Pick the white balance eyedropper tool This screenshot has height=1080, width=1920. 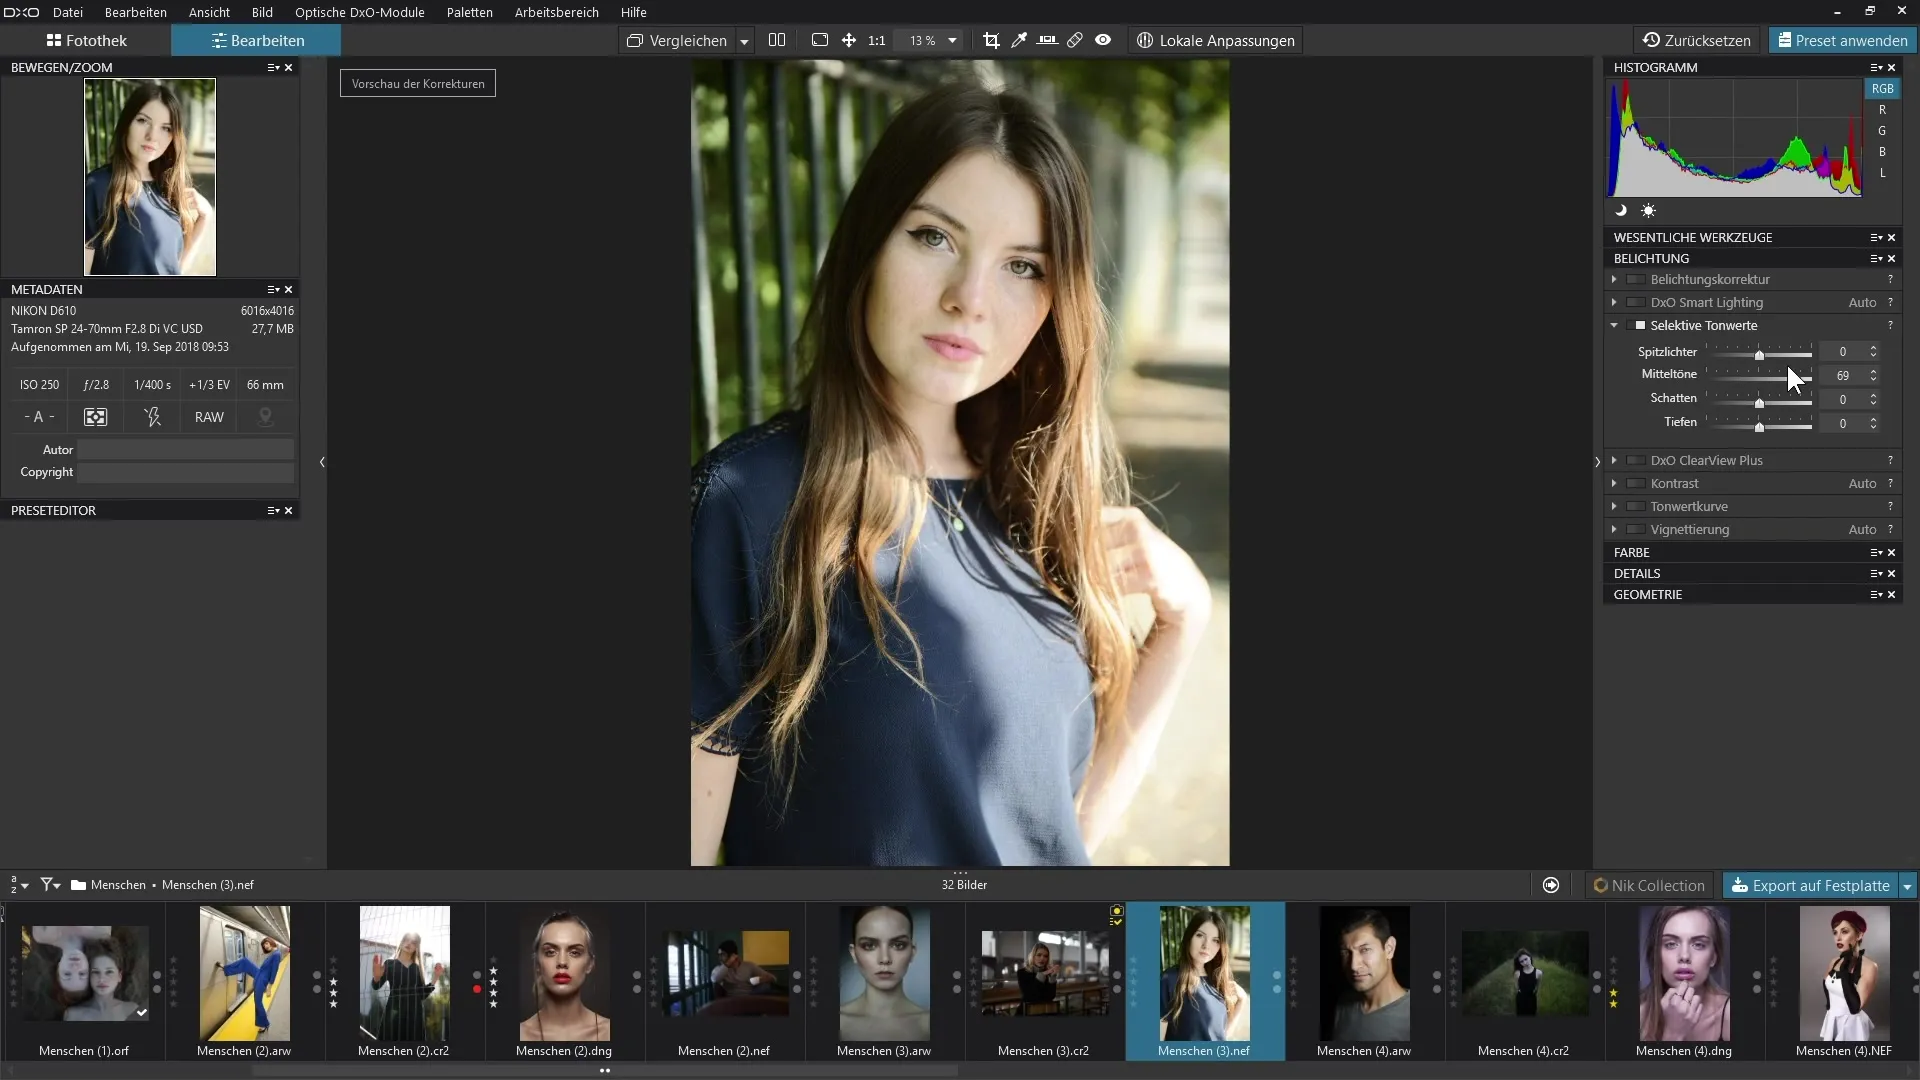tap(1019, 40)
